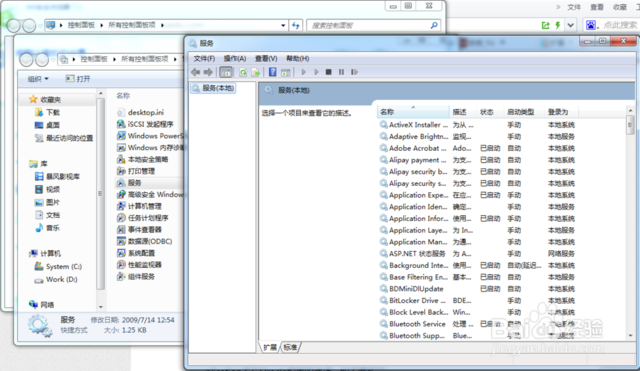The width and height of the screenshot is (640, 371).
Task: Select the Background Intelligent Transfer service
Action: (478, 265)
